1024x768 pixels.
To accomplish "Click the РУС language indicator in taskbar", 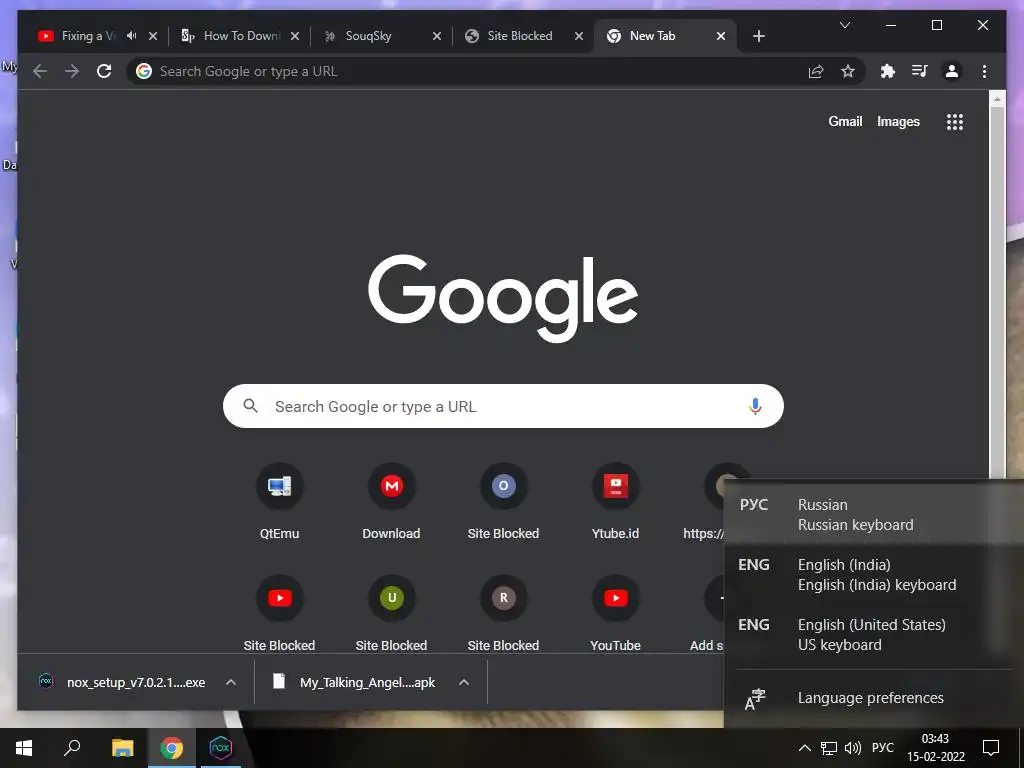I will pyautogui.click(x=882, y=748).
